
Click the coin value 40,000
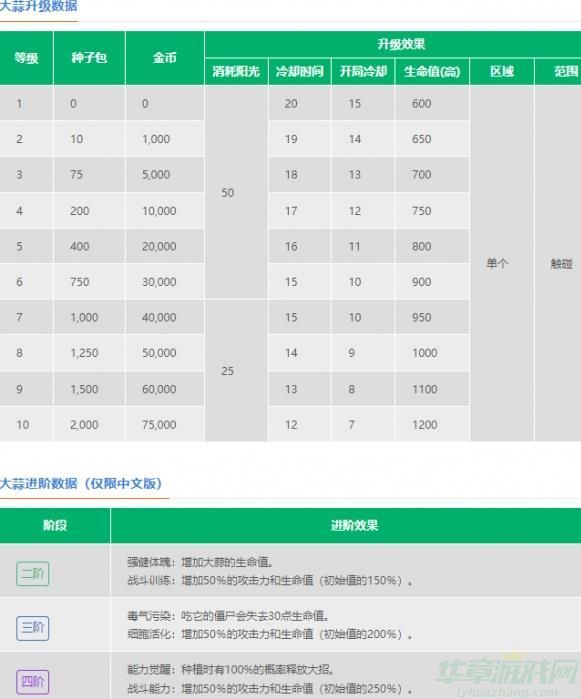159,317
